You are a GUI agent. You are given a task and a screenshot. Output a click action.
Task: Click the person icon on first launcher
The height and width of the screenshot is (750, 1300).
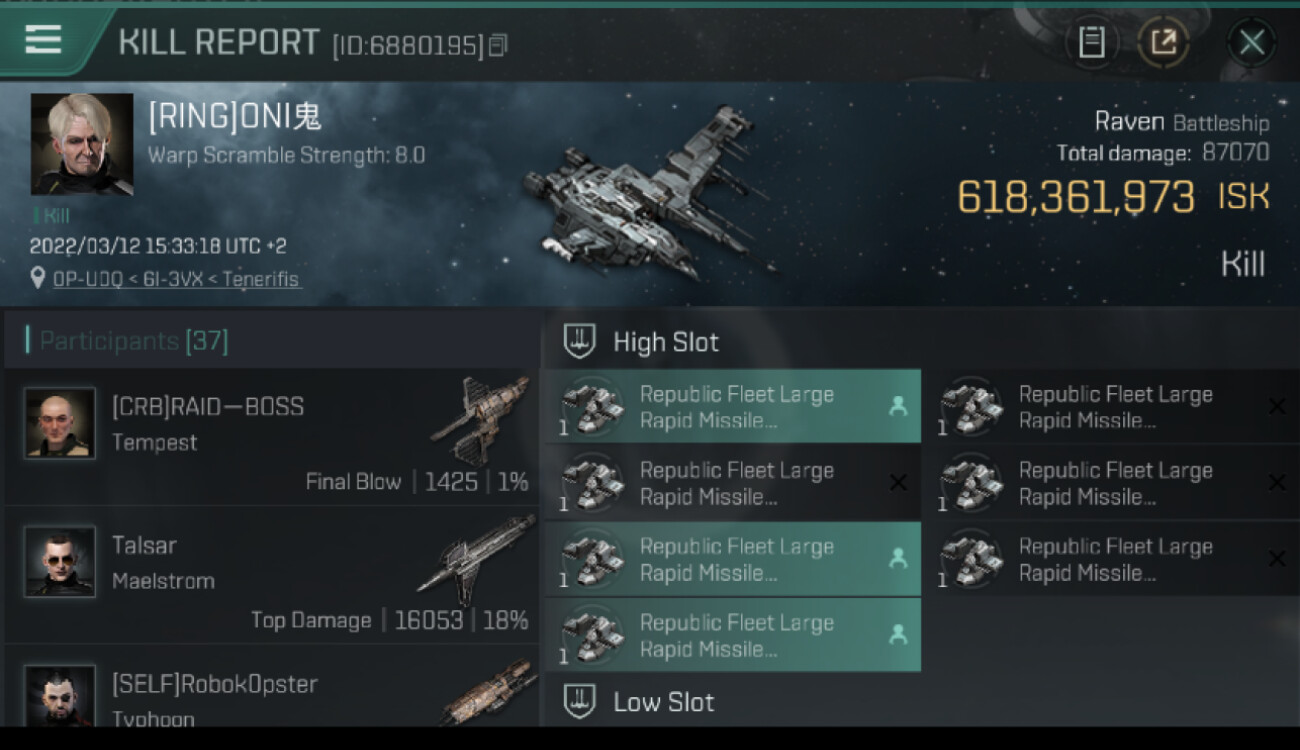[897, 406]
